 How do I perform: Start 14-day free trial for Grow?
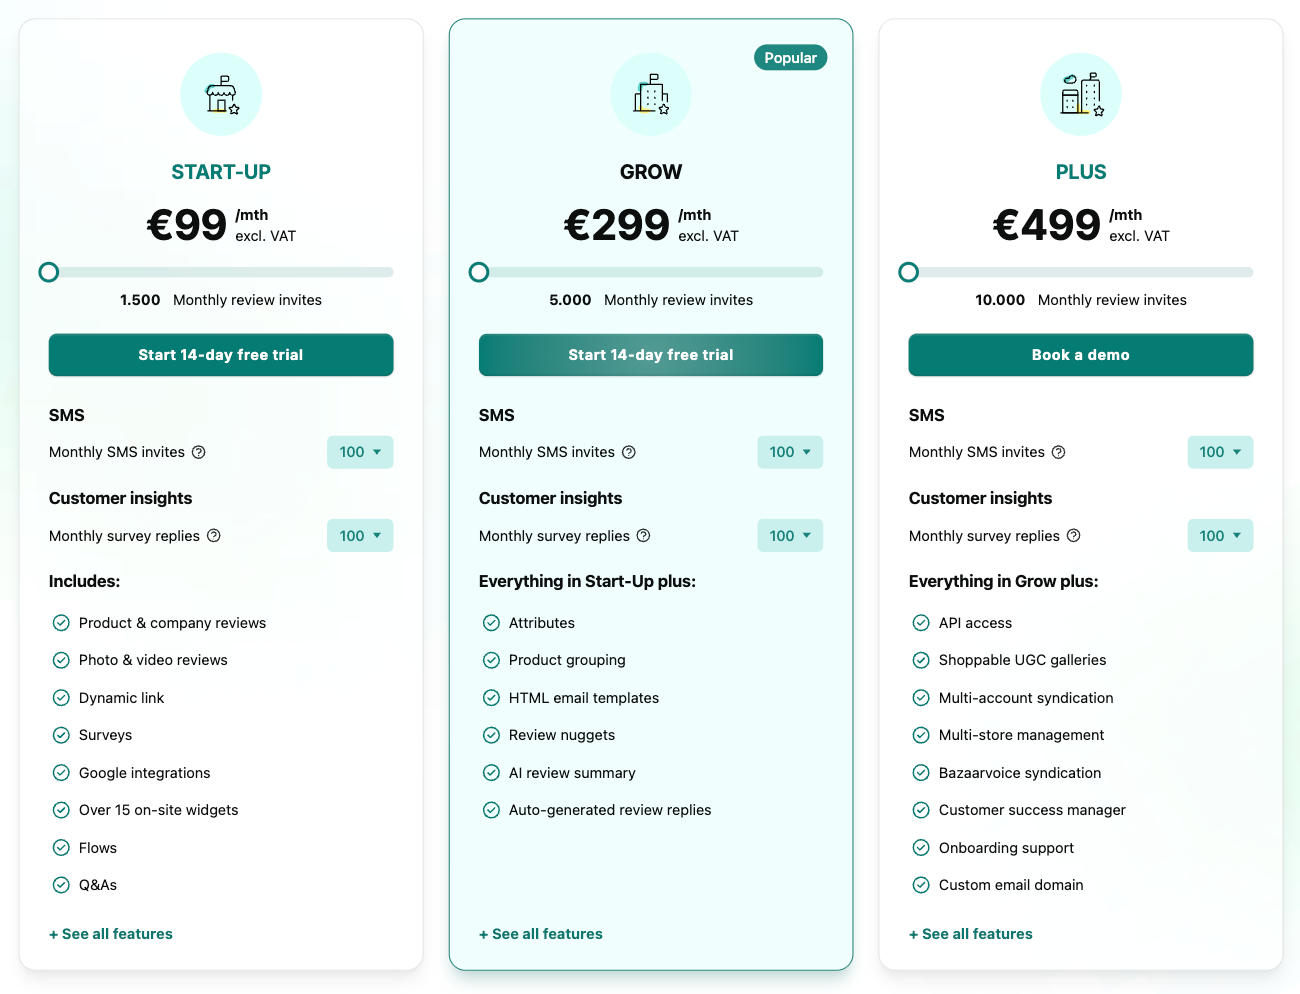tap(651, 355)
